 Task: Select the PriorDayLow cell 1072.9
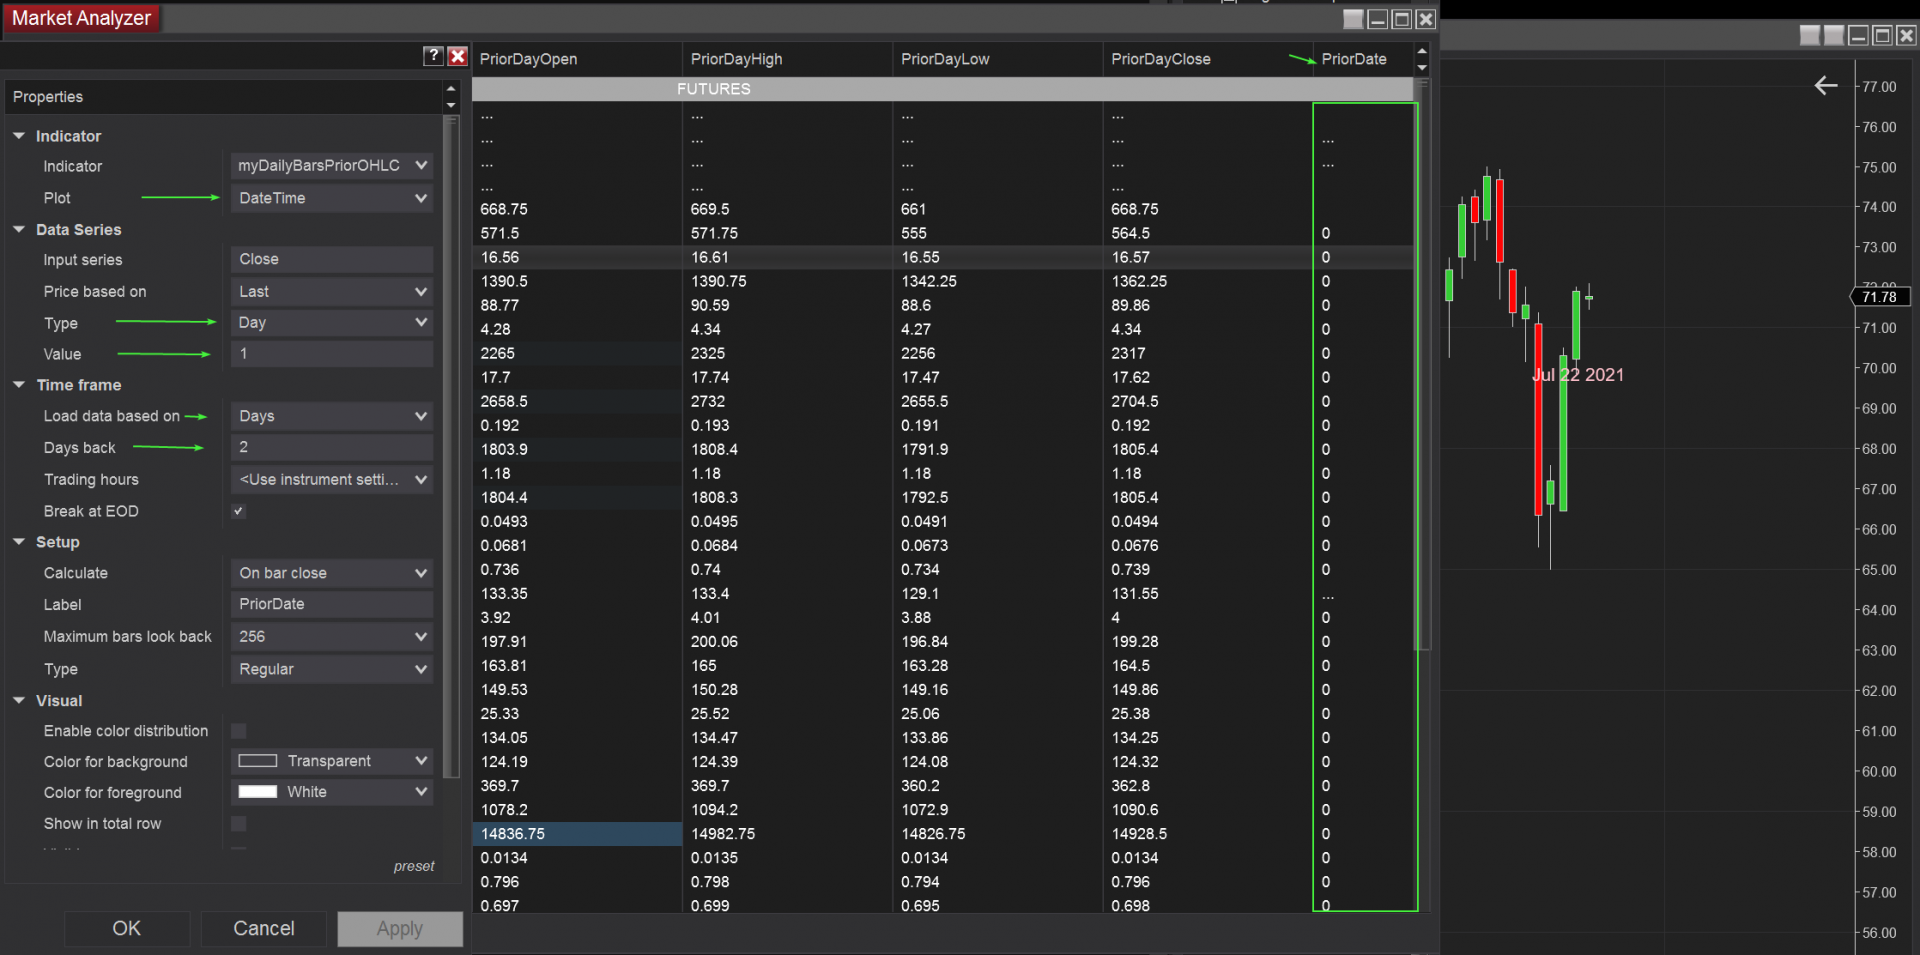[x=997, y=810]
